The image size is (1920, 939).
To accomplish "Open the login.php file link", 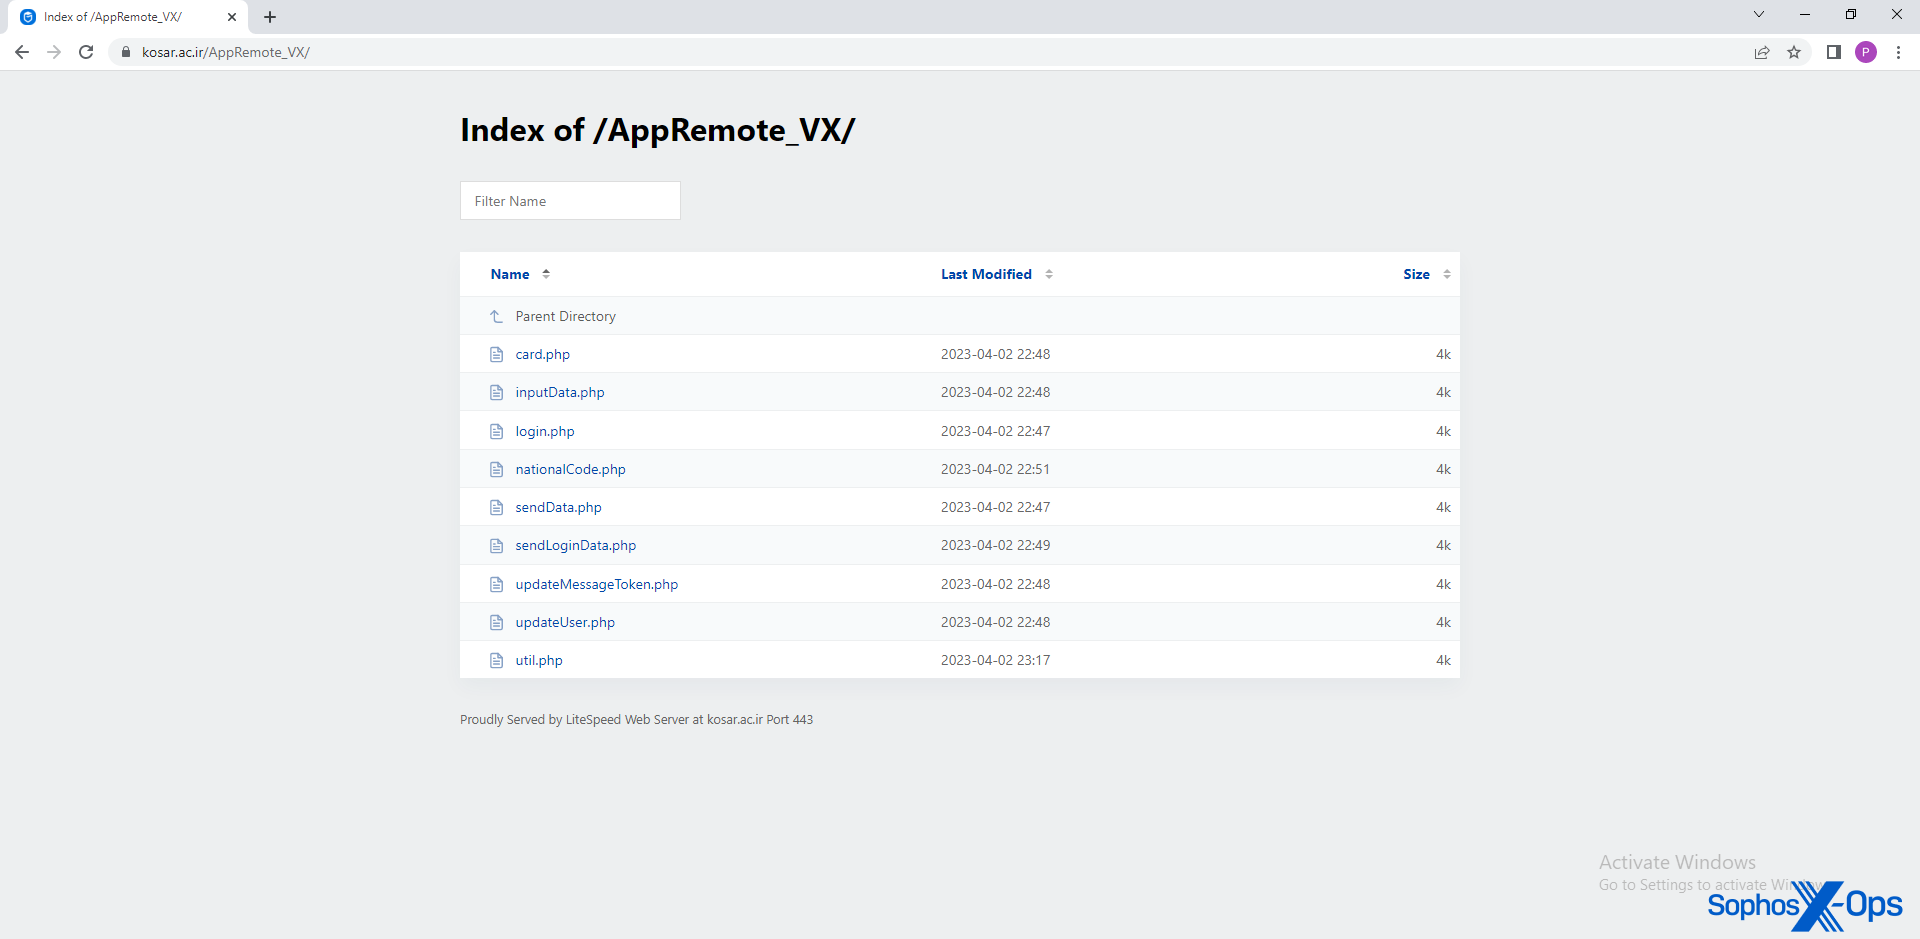I will (x=545, y=431).
